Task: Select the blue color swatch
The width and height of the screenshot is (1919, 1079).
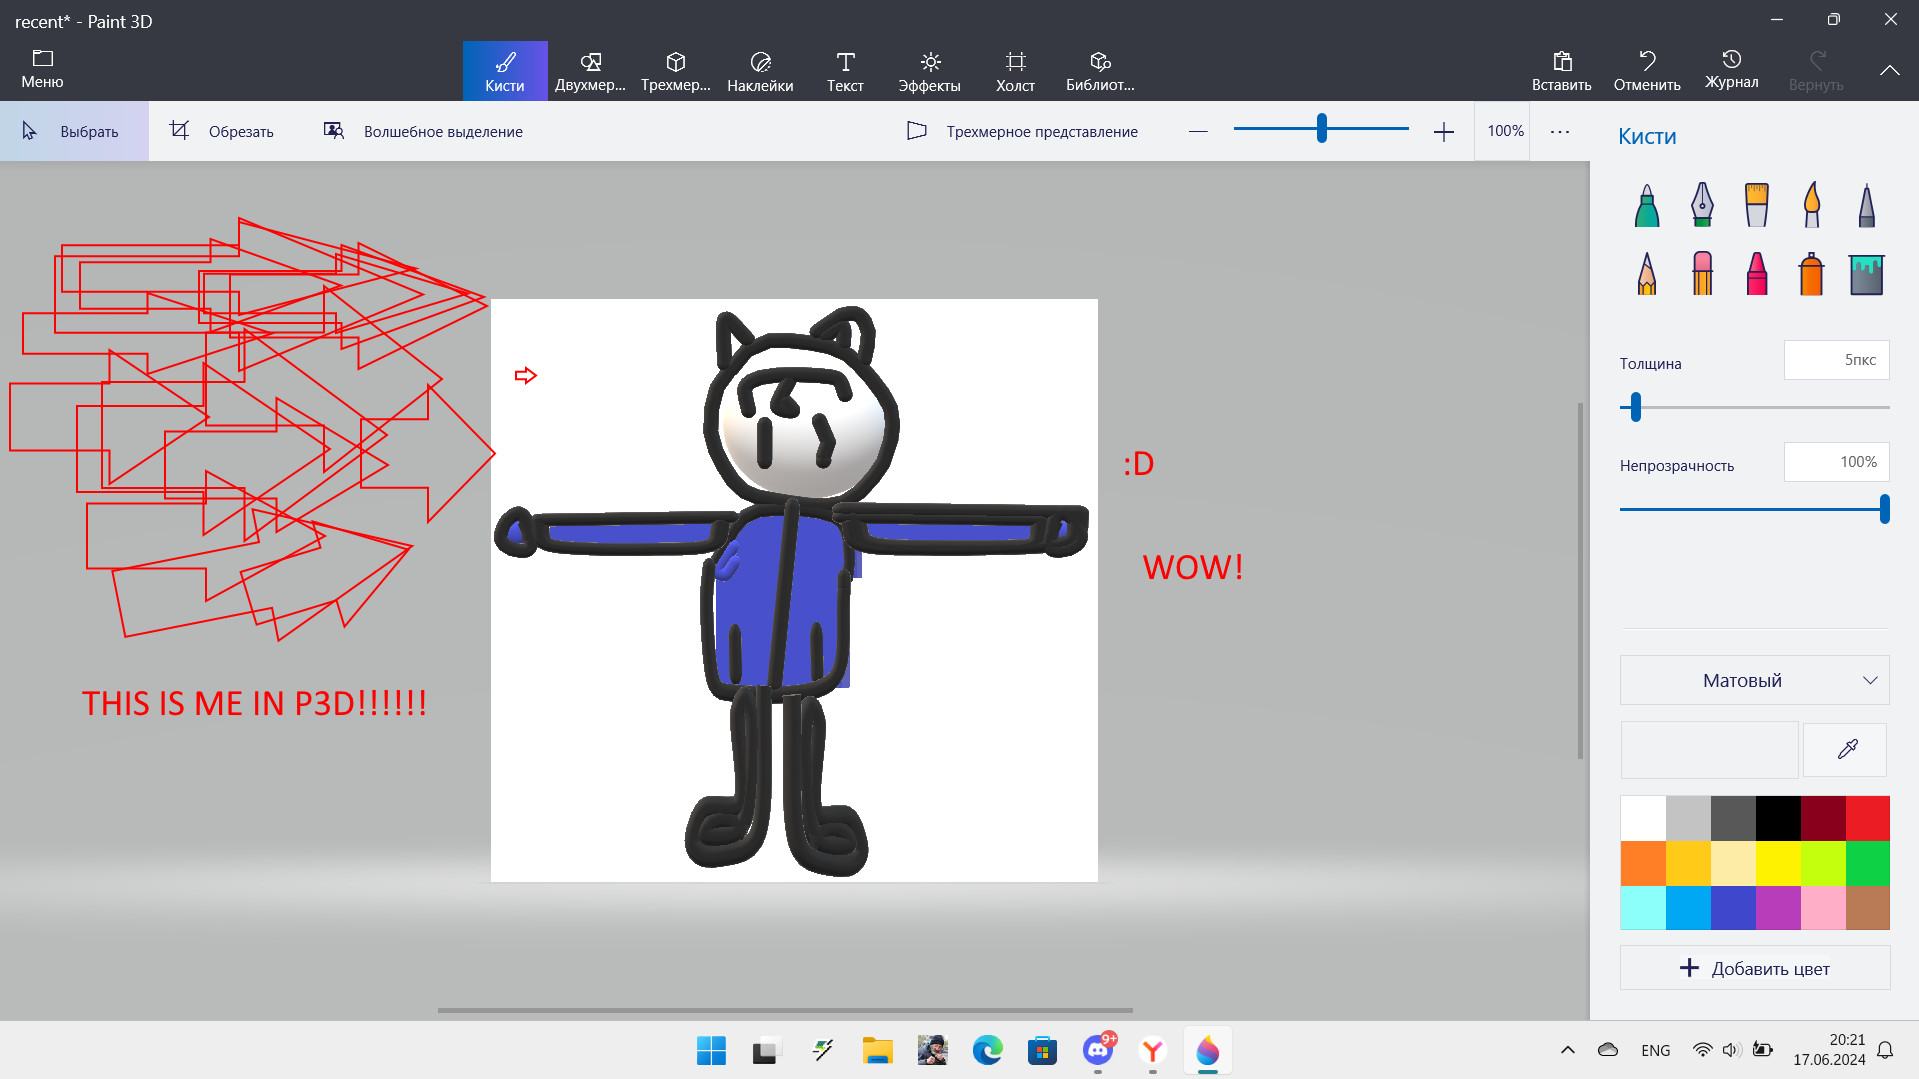Action: click(x=1733, y=908)
